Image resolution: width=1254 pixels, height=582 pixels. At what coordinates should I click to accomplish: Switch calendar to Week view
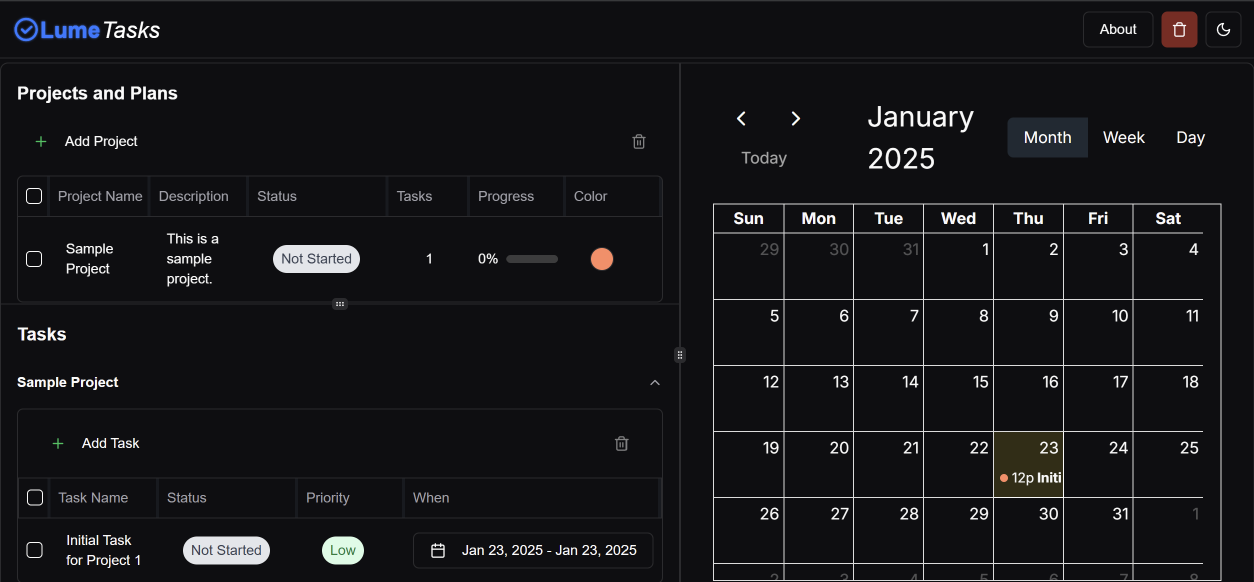(x=1123, y=138)
